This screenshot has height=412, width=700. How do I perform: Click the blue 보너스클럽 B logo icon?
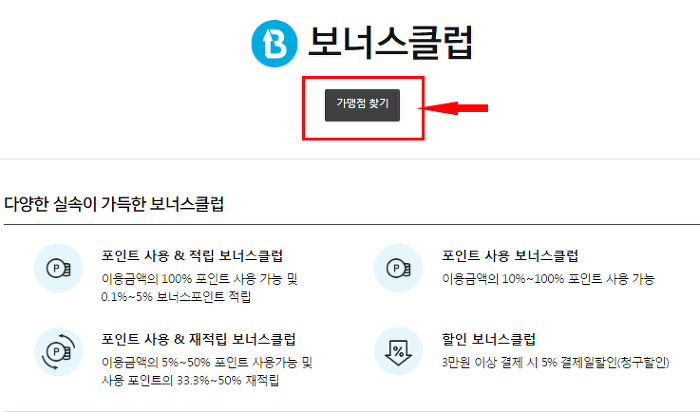pos(274,43)
